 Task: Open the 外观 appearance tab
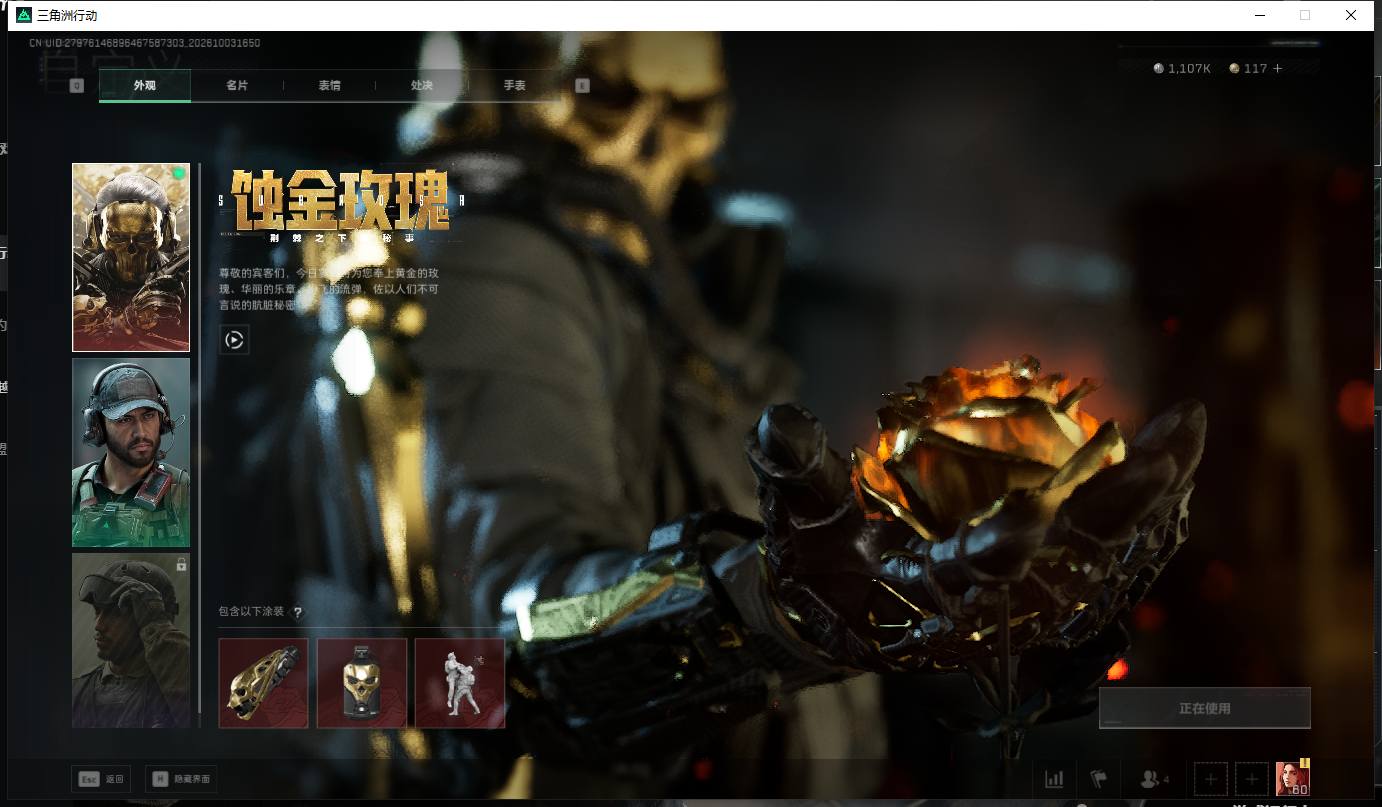[145, 85]
